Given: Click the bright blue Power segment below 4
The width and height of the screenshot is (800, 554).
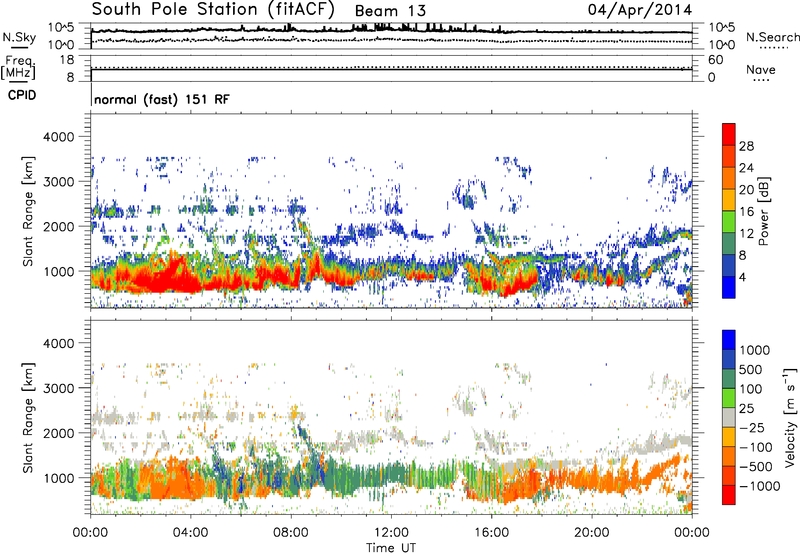Looking at the screenshot, I should (x=729, y=287).
